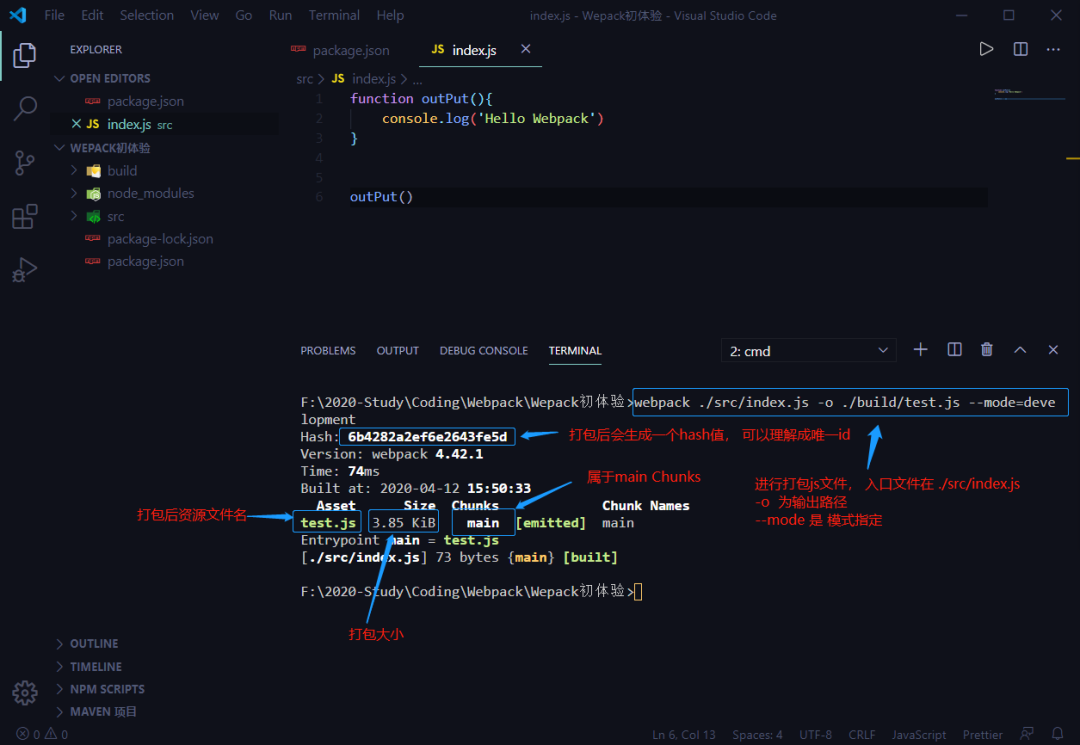Run the code with play icon
1080x745 pixels.
click(986, 49)
